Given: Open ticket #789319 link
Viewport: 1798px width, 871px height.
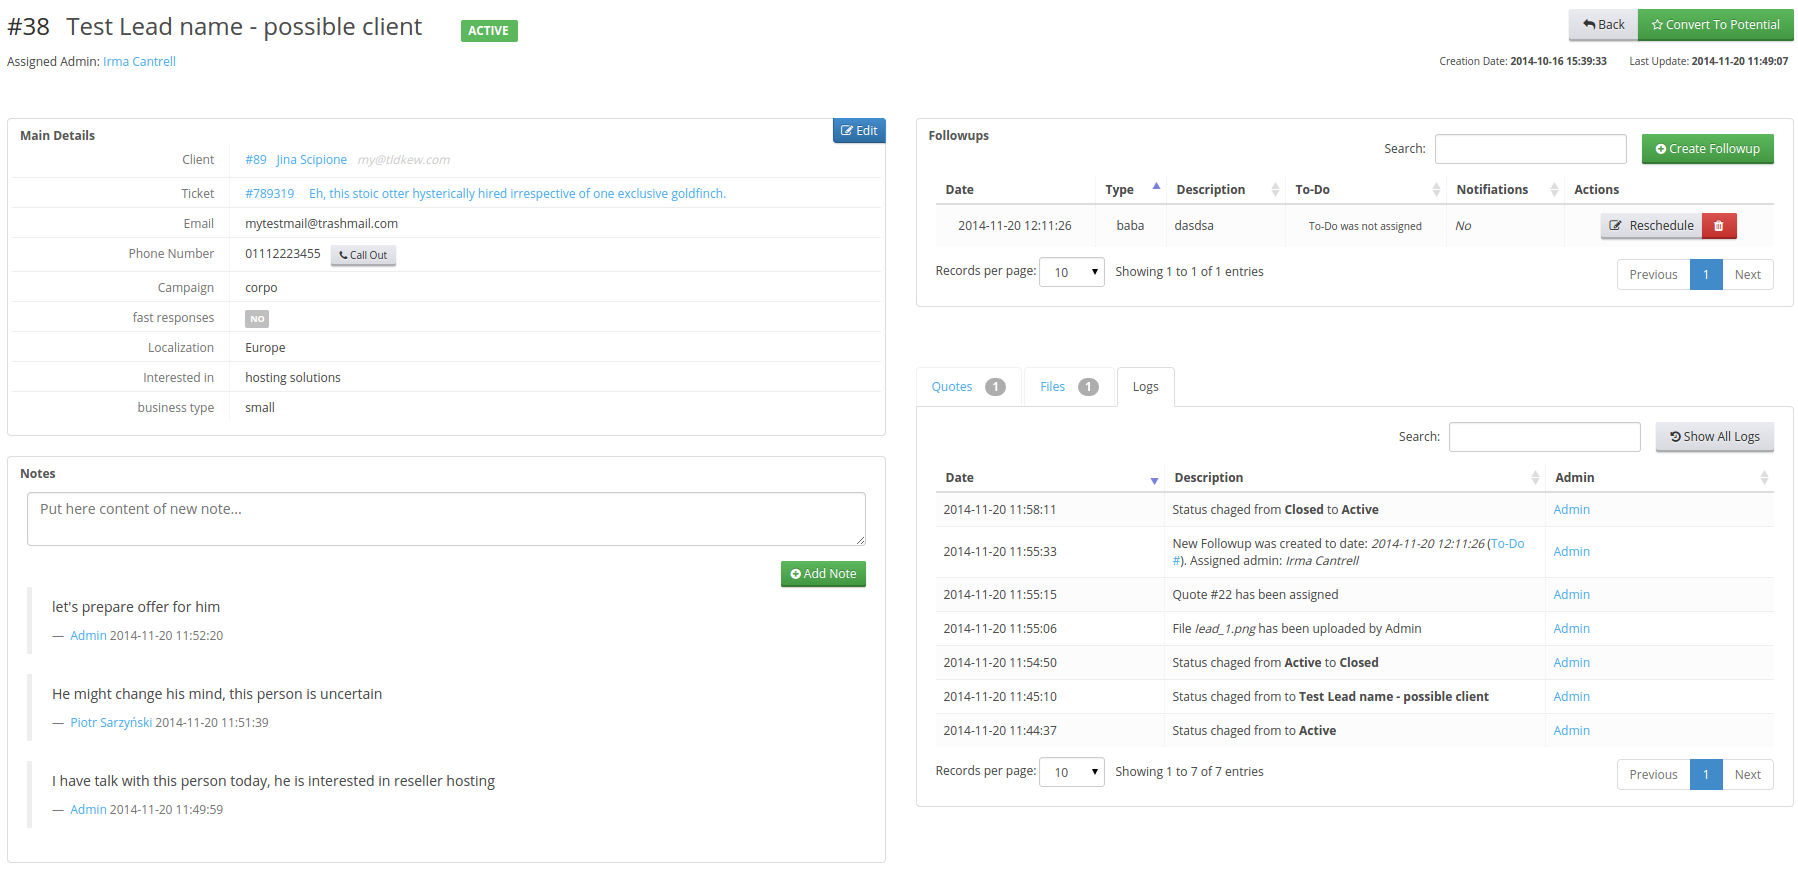Looking at the screenshot, I should pyautogui.click(x=270, y=194).
